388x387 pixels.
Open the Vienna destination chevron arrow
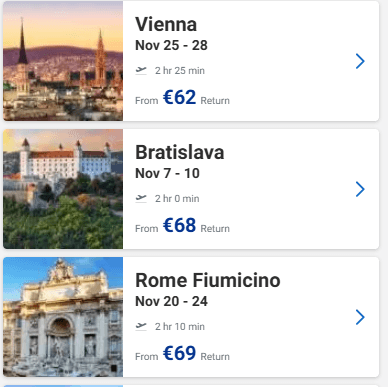tap(360, 61)
